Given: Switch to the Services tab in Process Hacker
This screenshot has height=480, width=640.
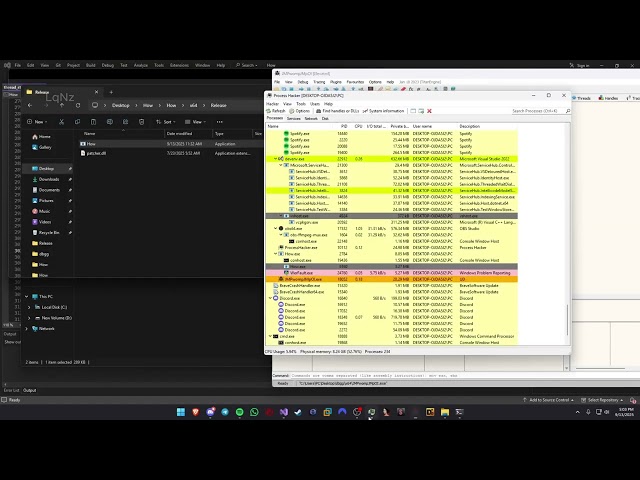Looking at the screenshot, I should (293, 118).
